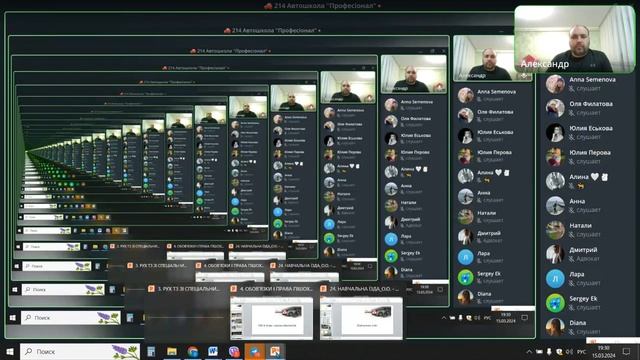Click the PowerPoint icon on the outermost taskbar
640x360 pixels.
(x=275, y=351)
